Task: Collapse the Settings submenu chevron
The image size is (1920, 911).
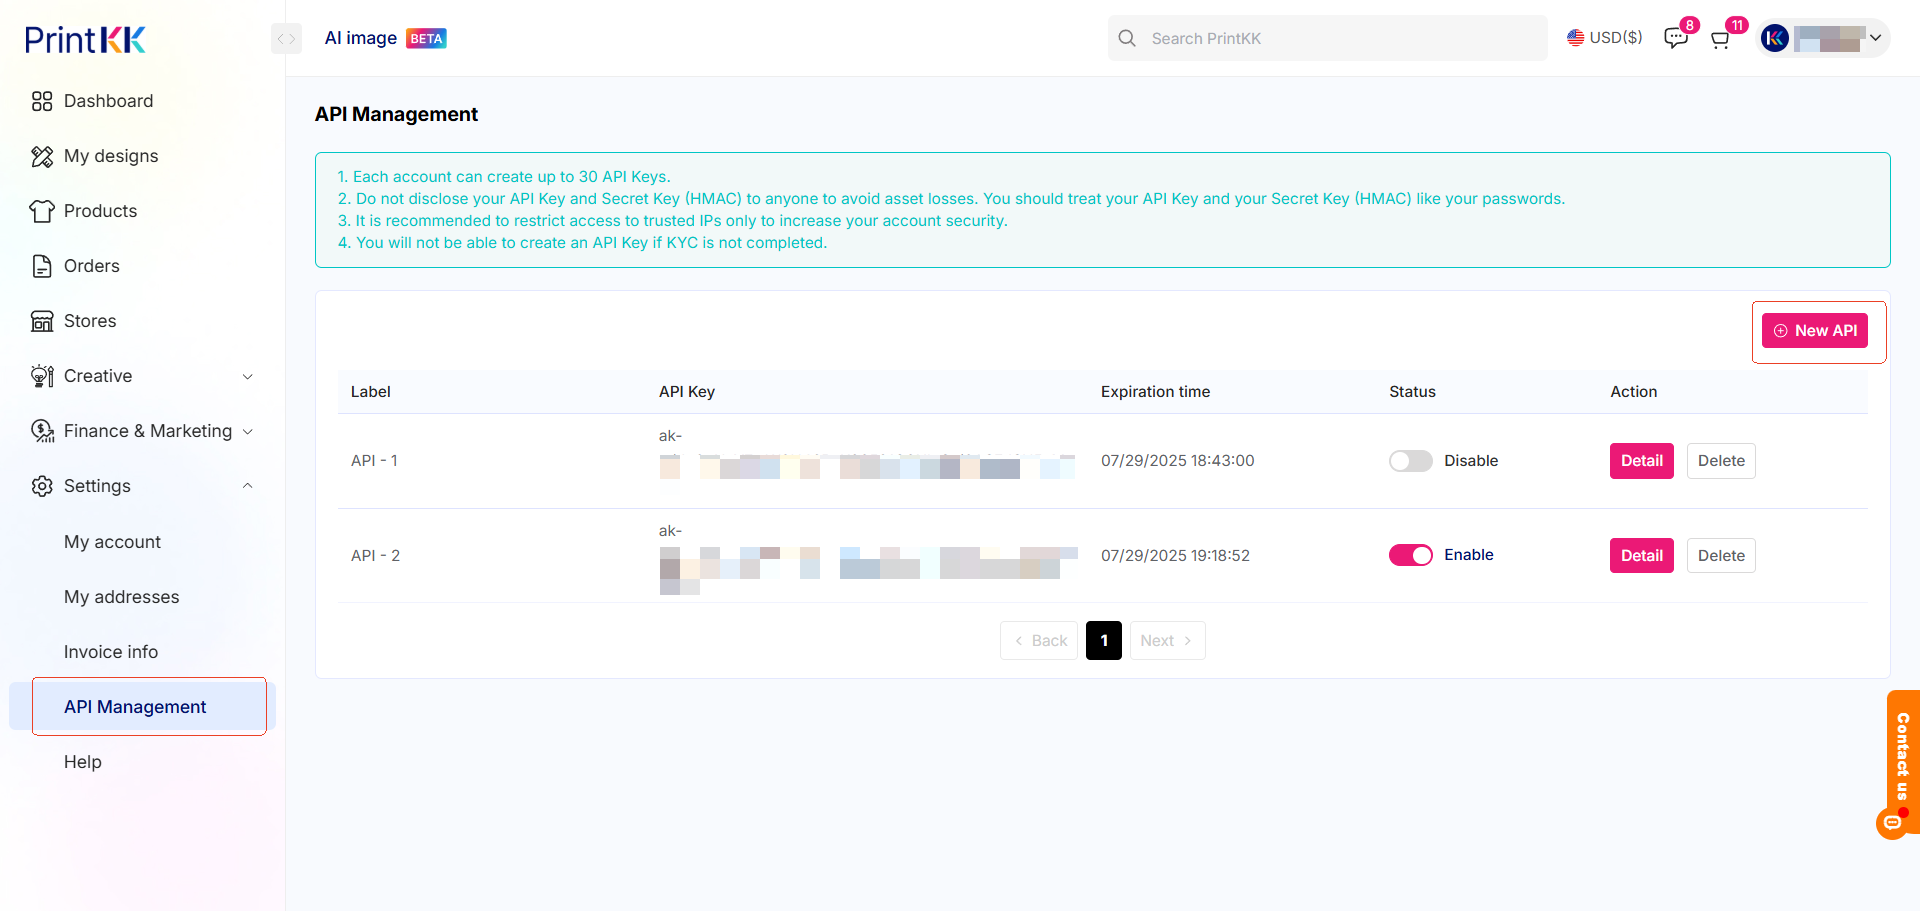Action: [248, 486]
